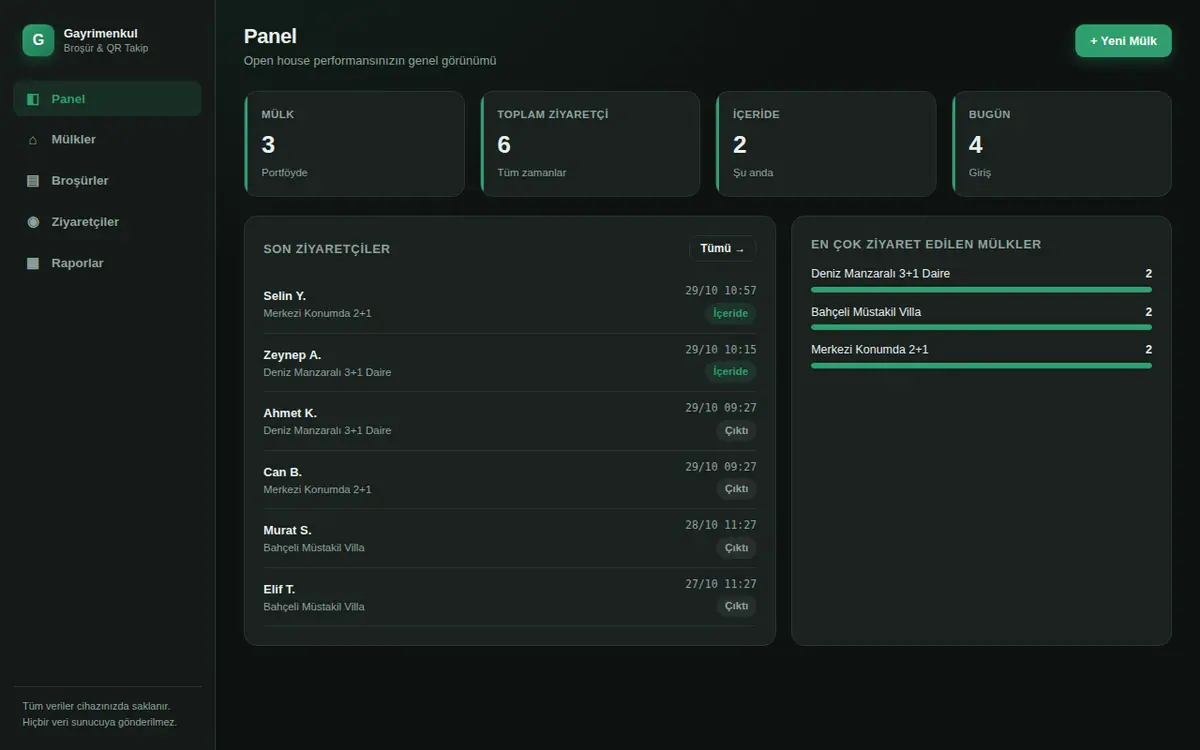The width and height of the screenshot is (1200, 750).
Task: Click the timestamp 29/10 10:57
Action: [721, 291]
